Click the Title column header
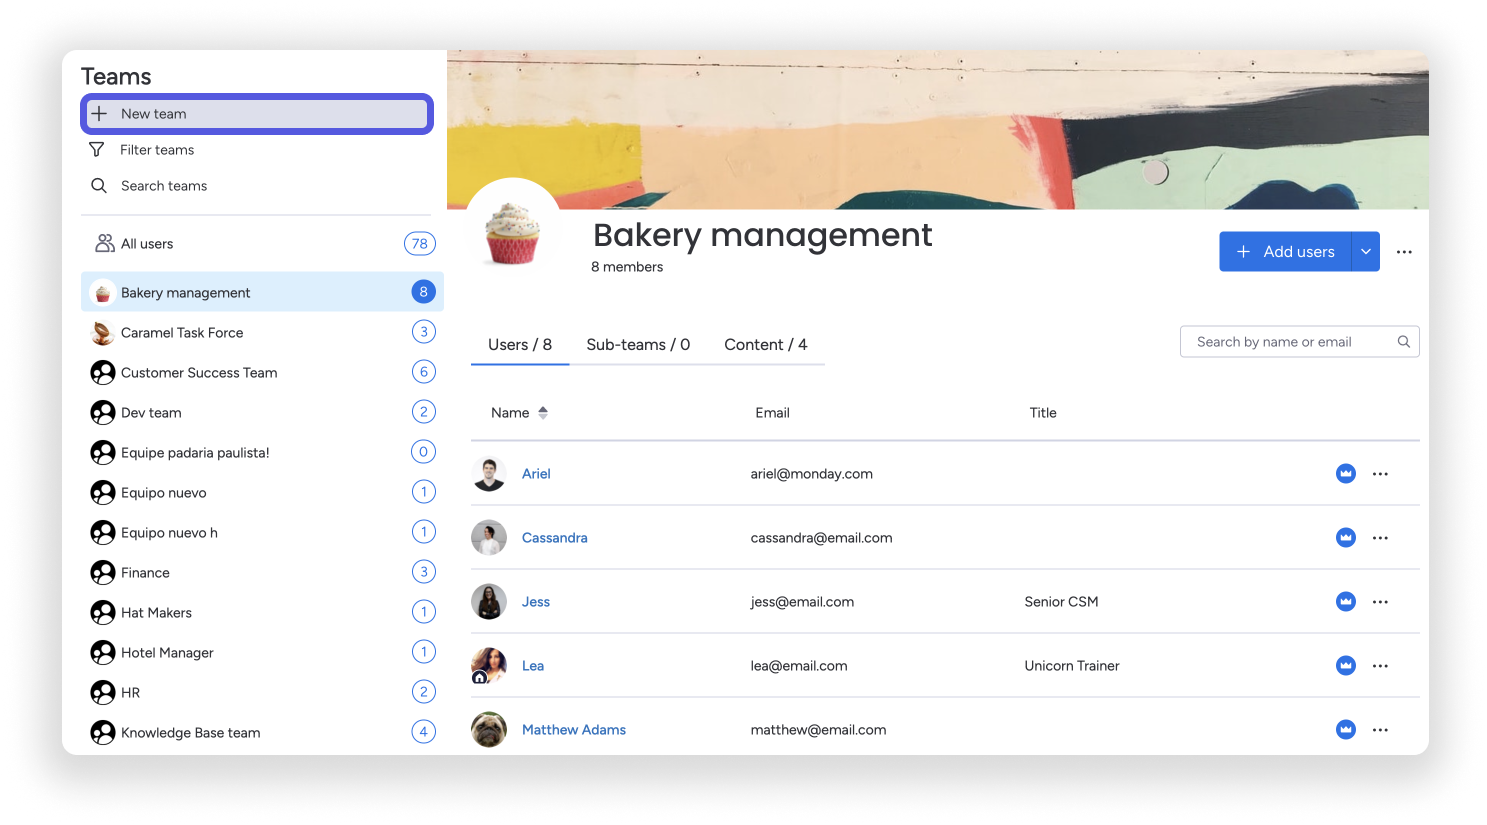 [1043, 413]
